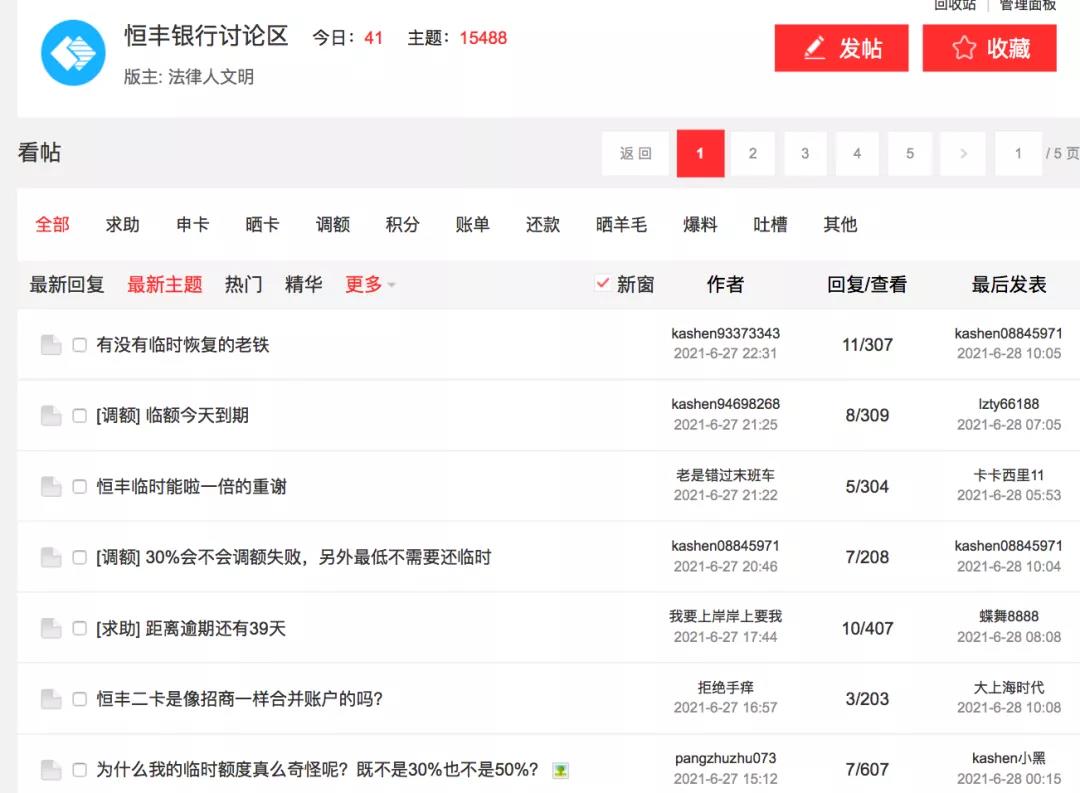Click the thread icon beside 恒丰临时能啦一倍的重谢
The image size is (1080, 793).
click(x=51, y=486)
